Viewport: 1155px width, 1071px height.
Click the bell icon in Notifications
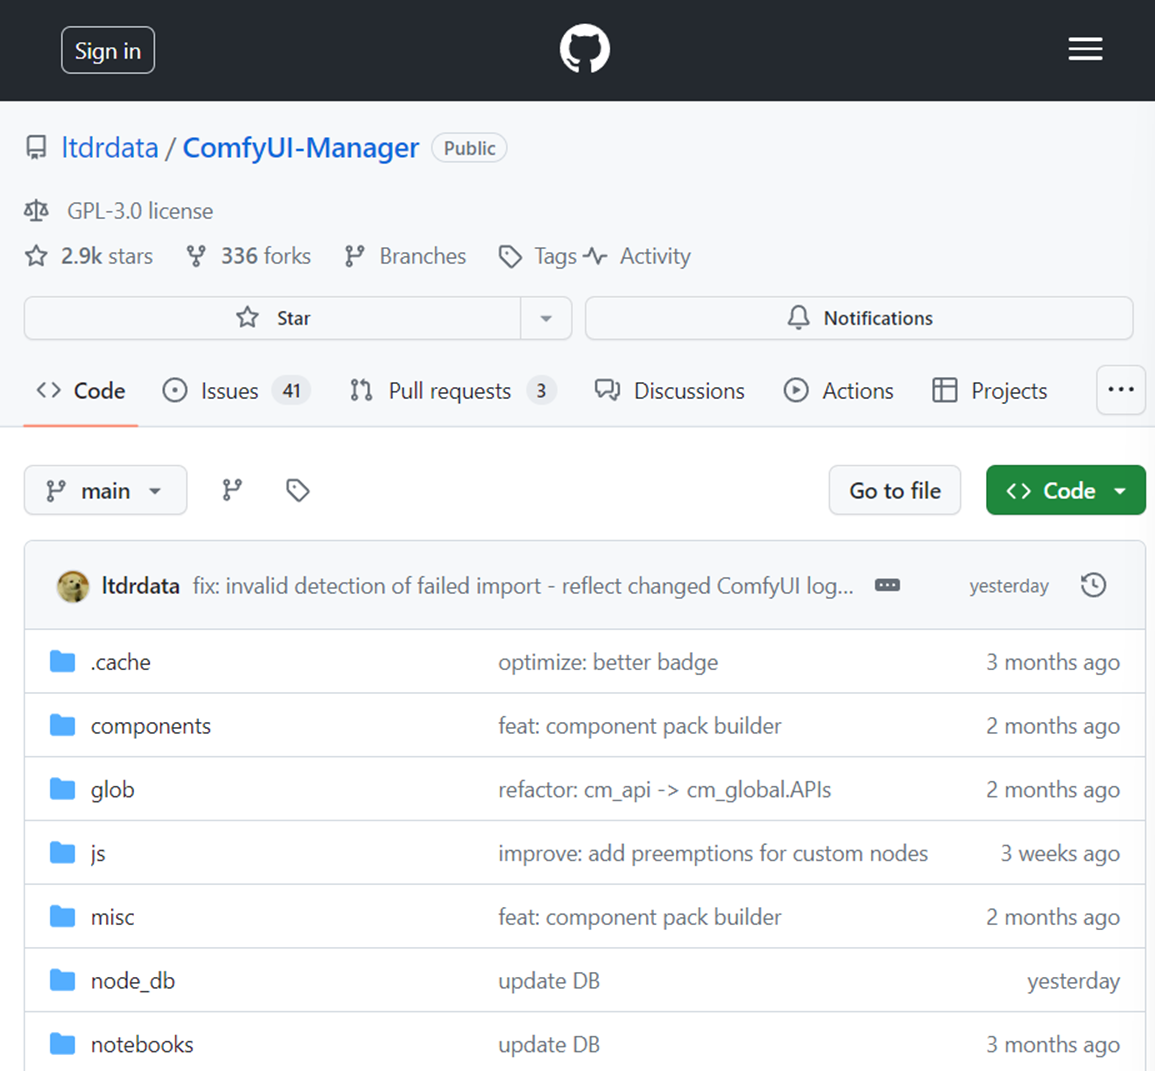[798, 317]
